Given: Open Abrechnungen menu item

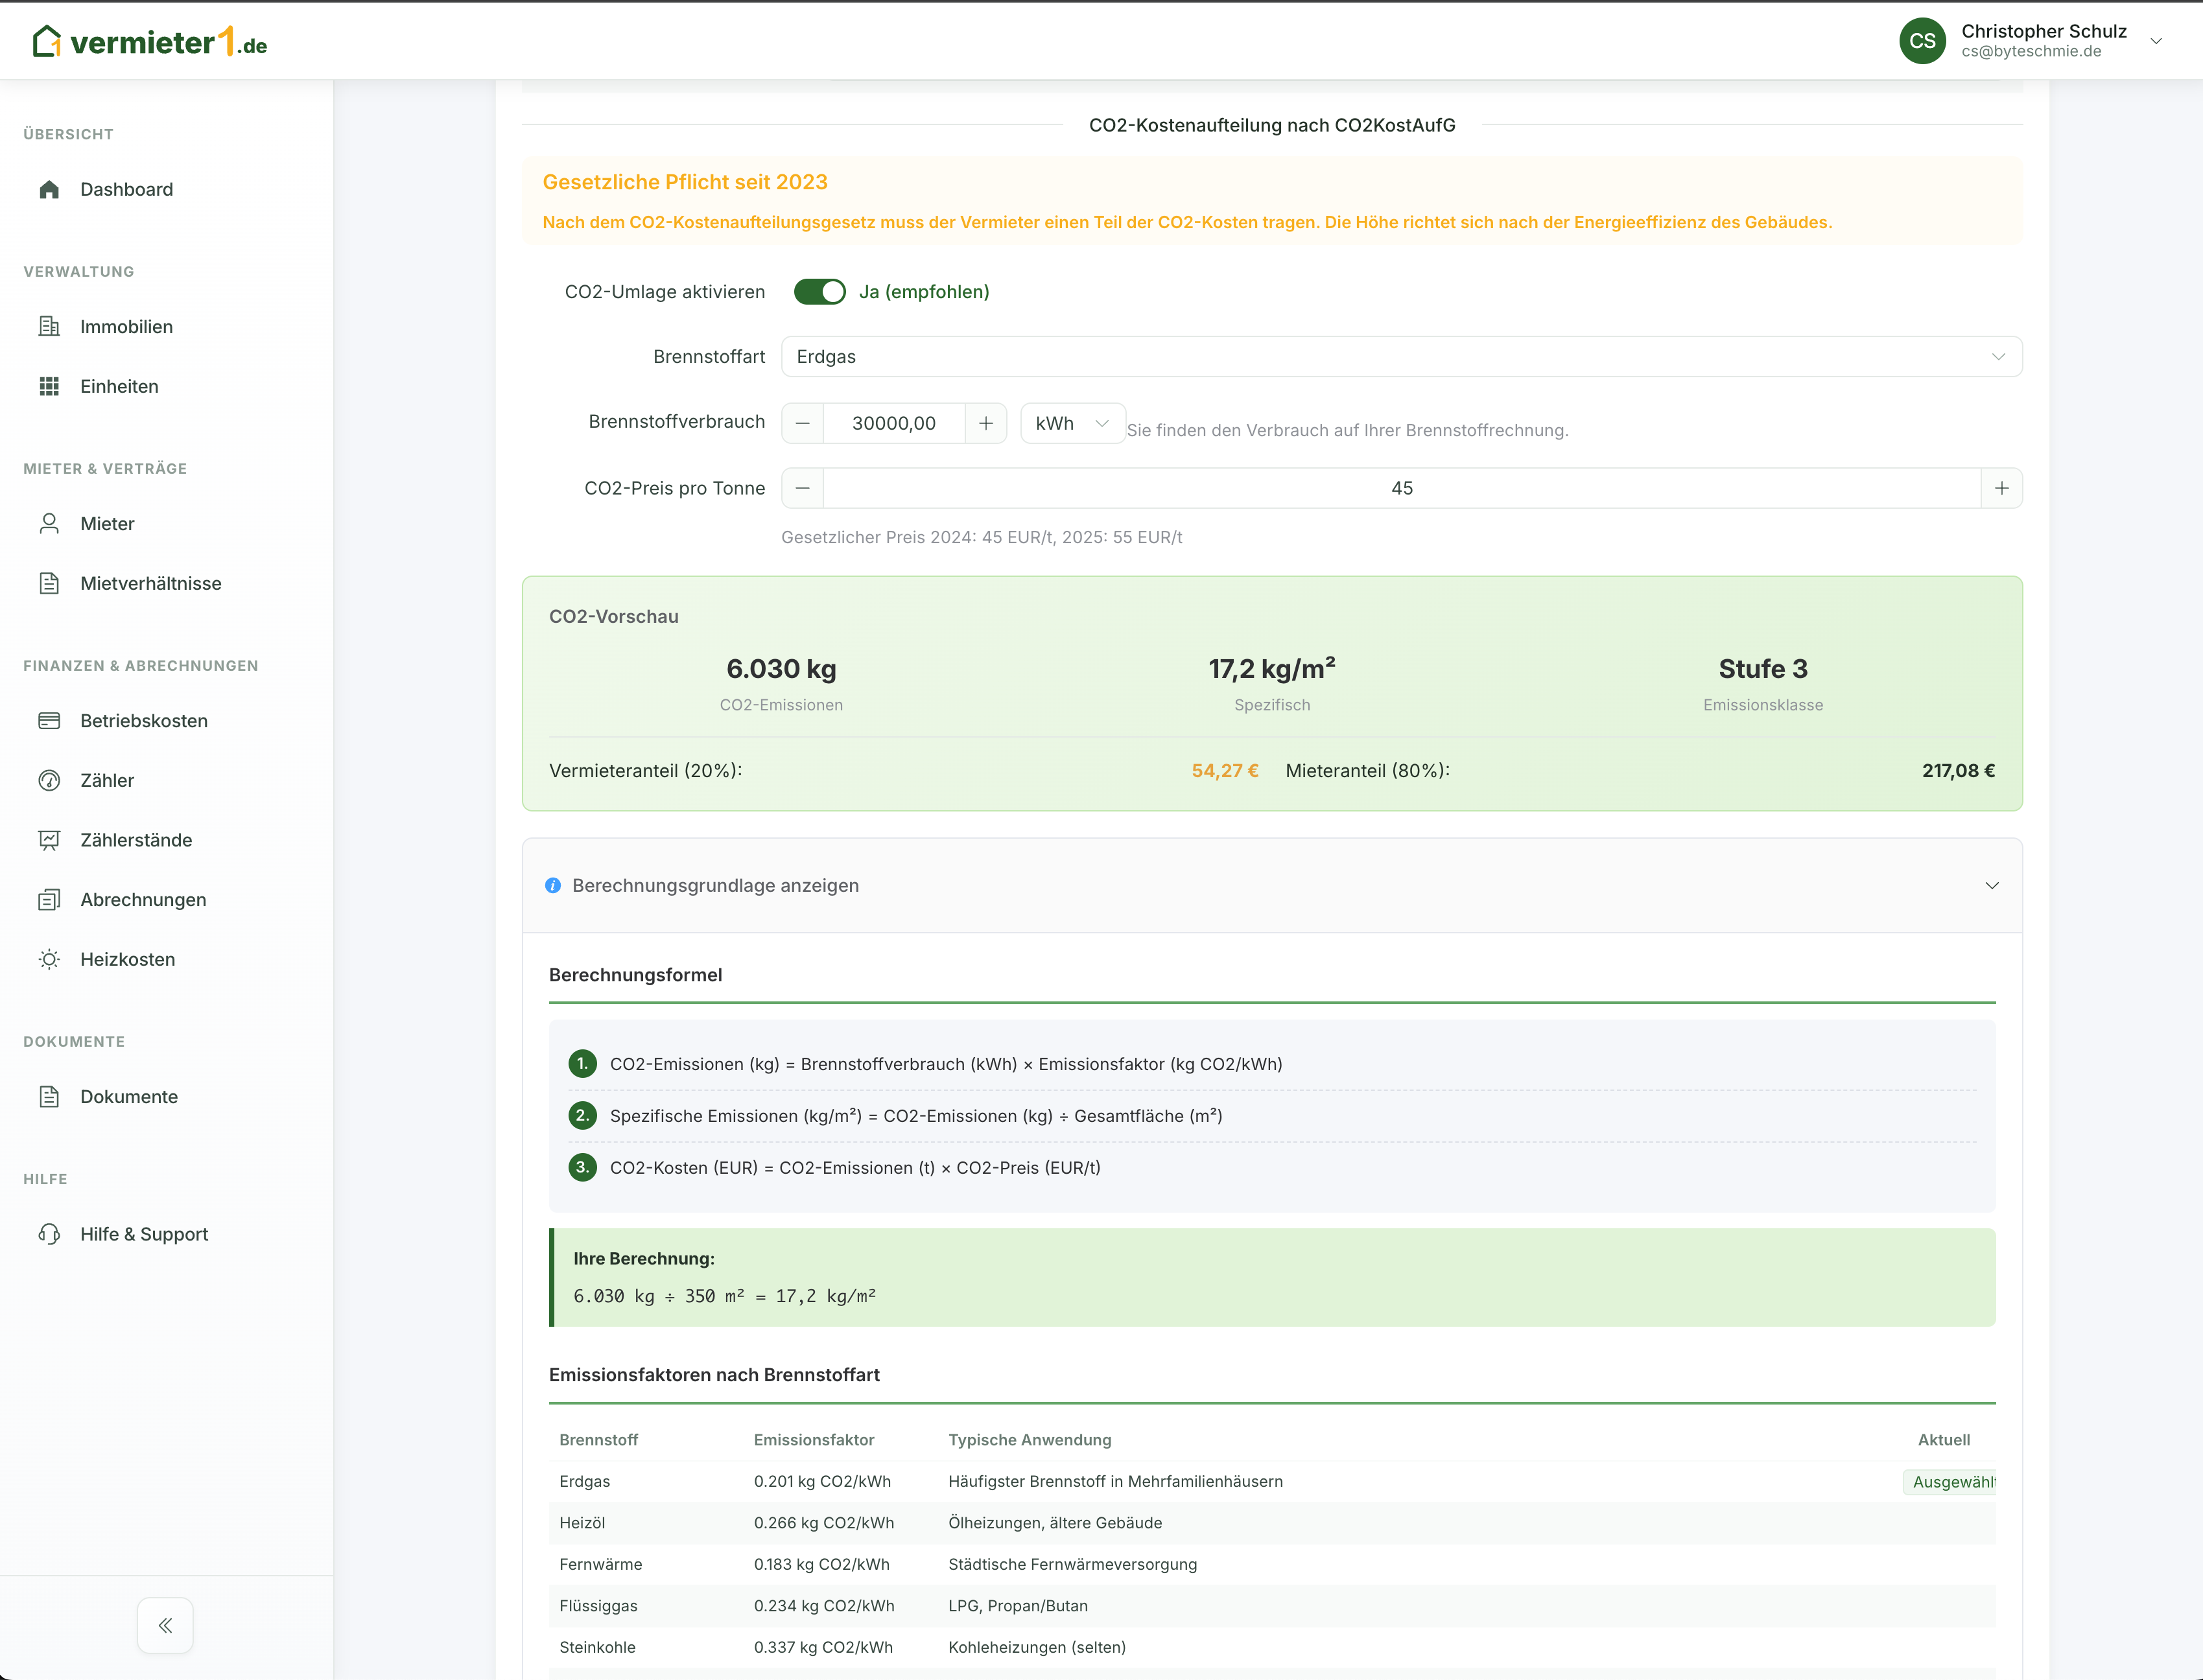Looking at the screenshot, I should (x=143, y=900).
